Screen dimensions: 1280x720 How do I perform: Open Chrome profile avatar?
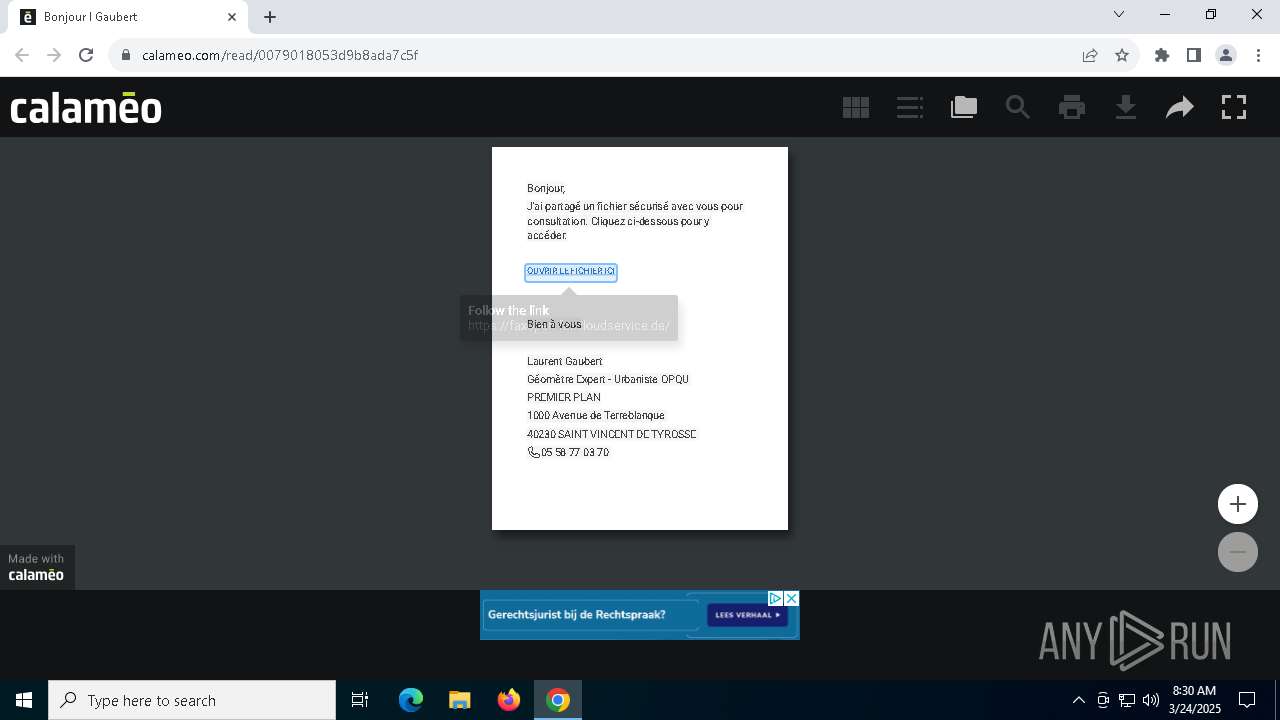(x=1226, y=55)
